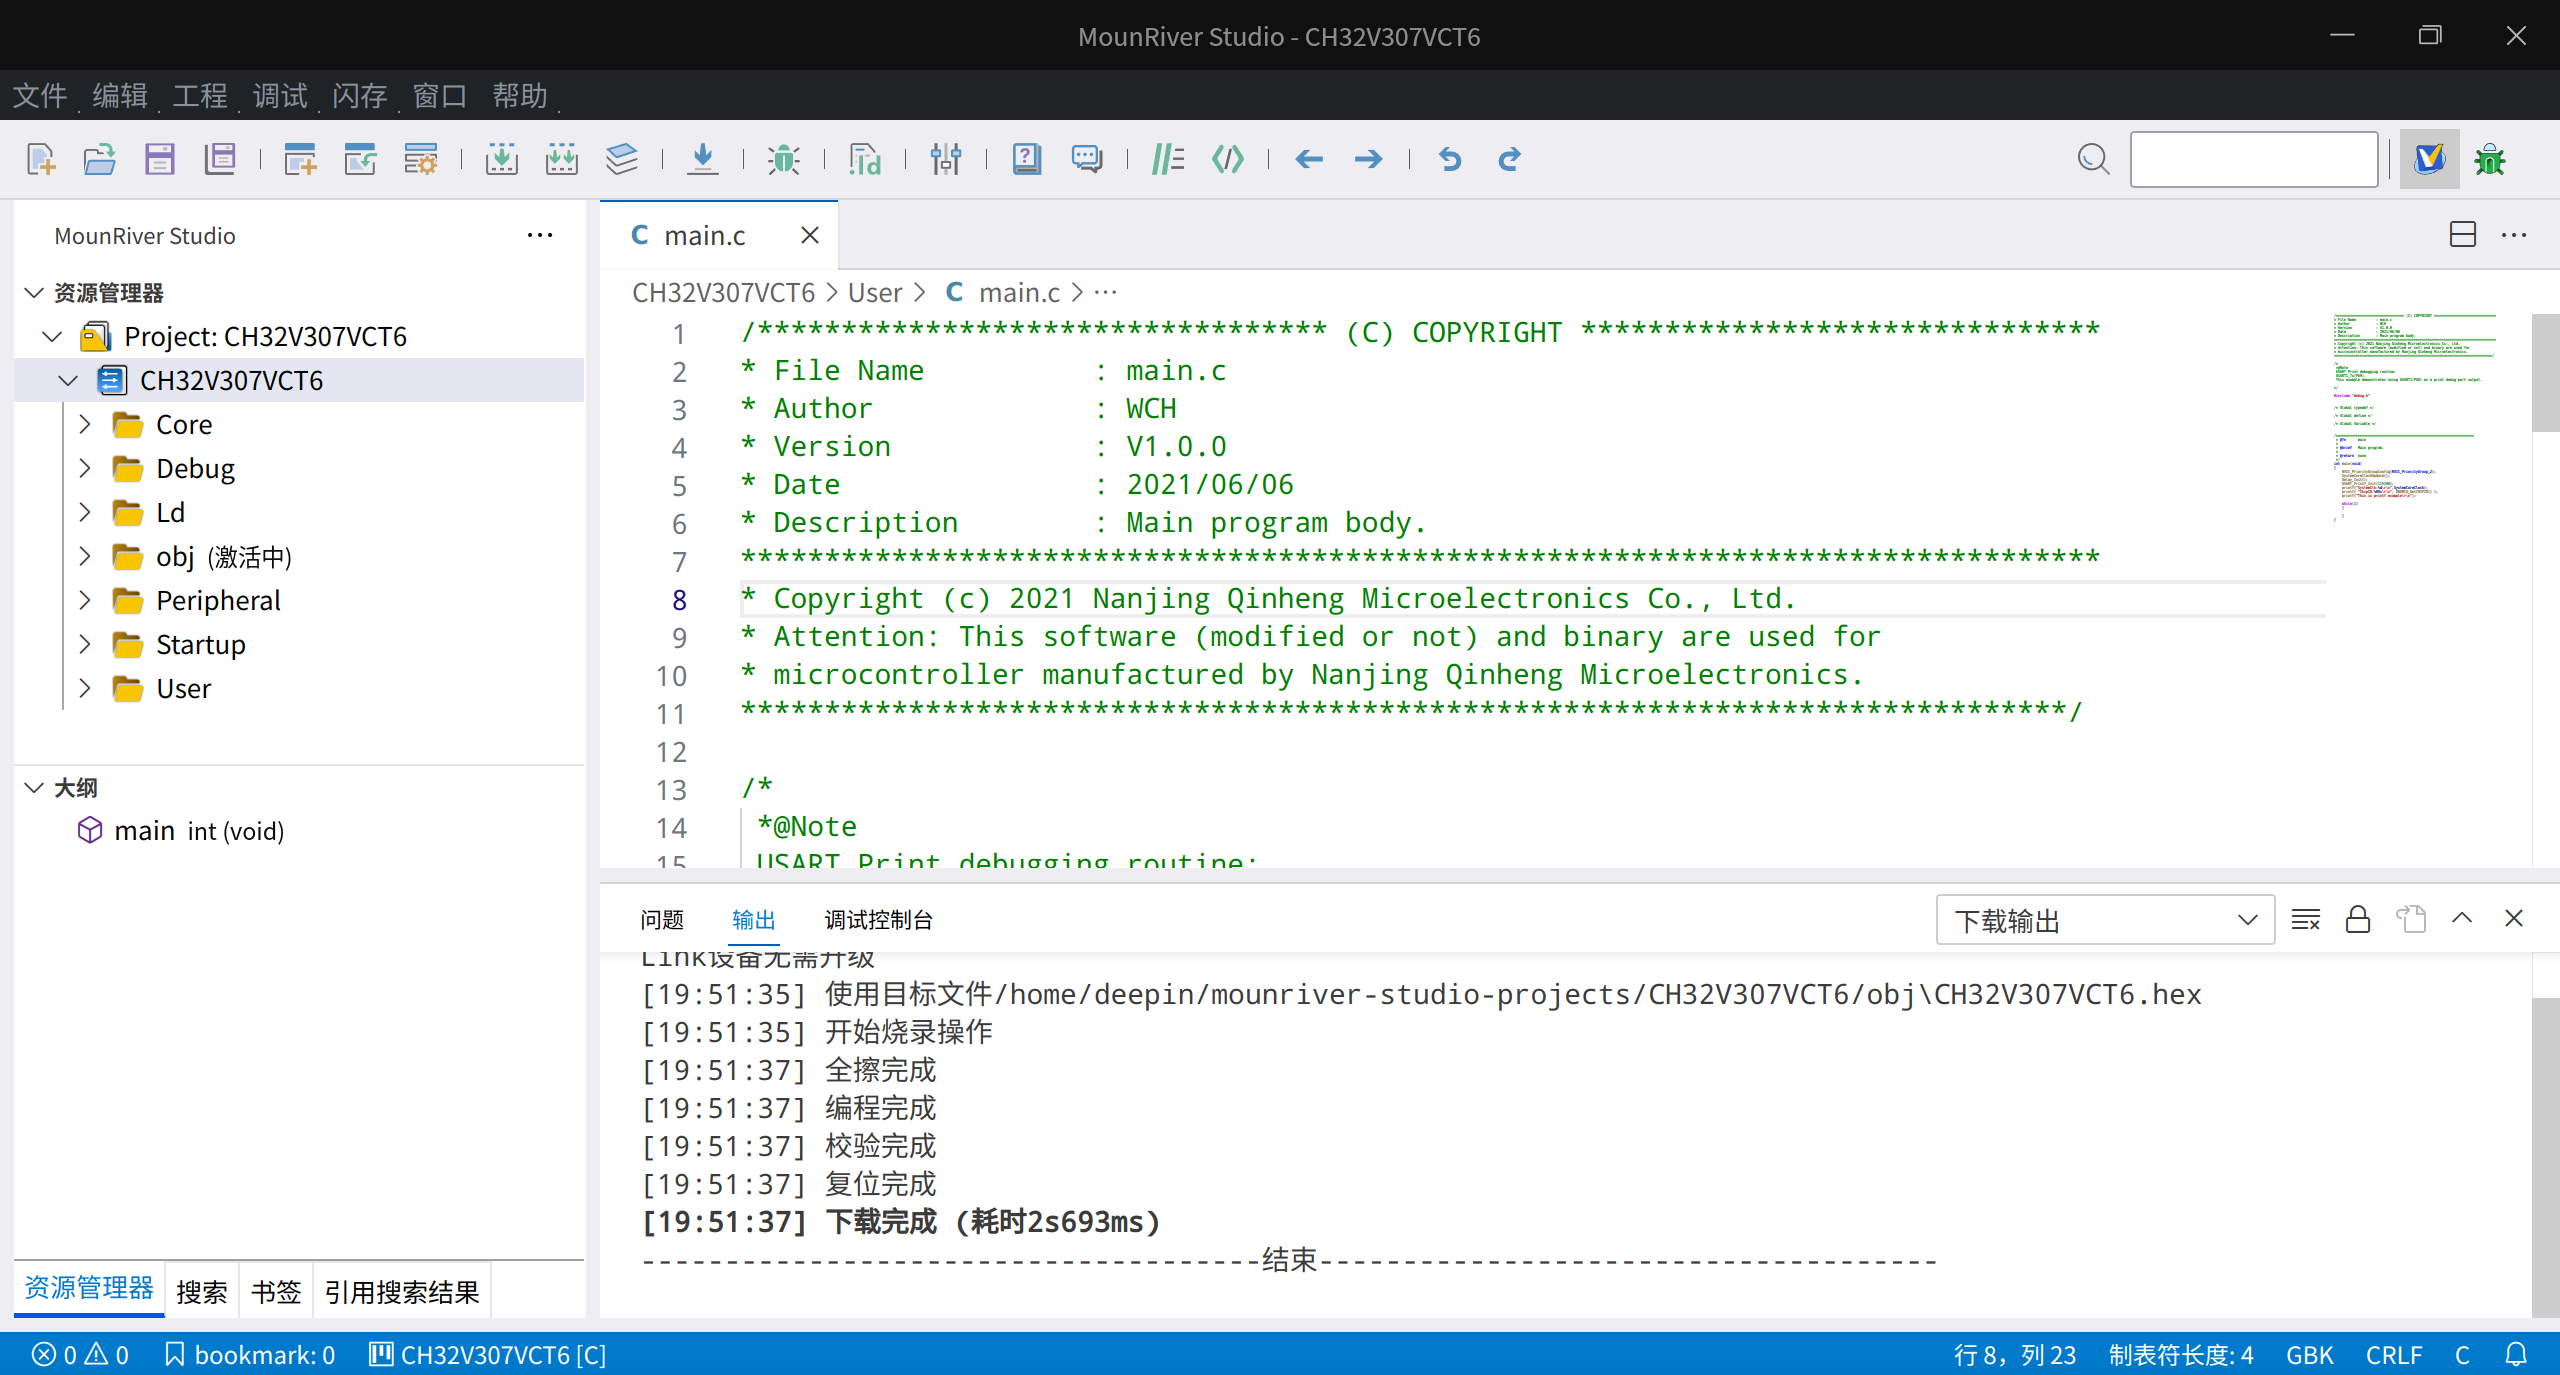Toggle split editor layout button
This screenshot has width=2560, height=1375.
tap(2463, 235)
